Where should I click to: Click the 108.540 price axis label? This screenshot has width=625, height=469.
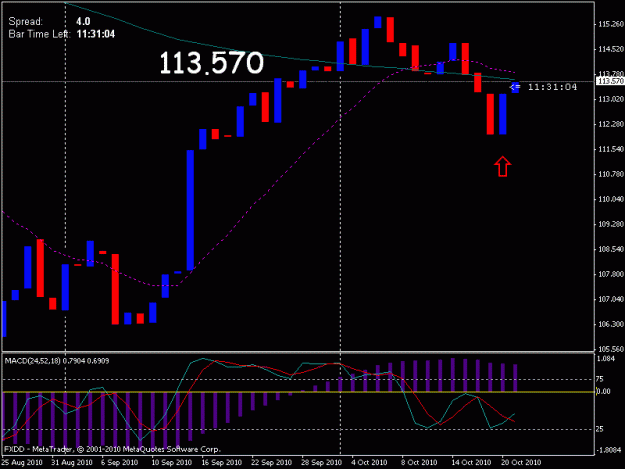click(611, 249)
